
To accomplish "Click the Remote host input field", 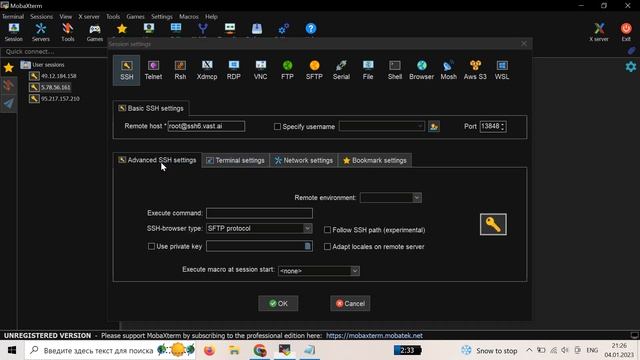I will (206, 126).
